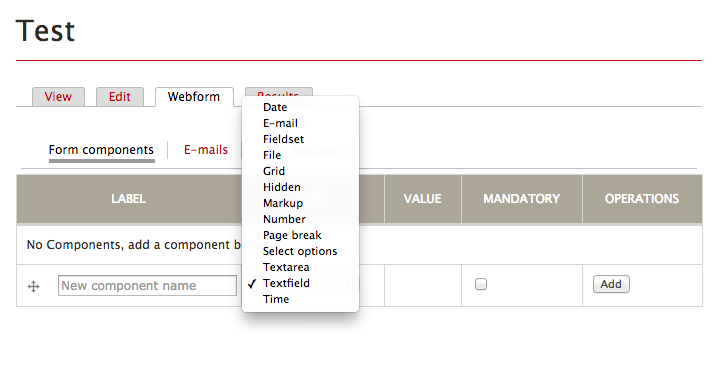Click the Add button
The height and width of the screenshot is (367, 720).
[611, 284]
